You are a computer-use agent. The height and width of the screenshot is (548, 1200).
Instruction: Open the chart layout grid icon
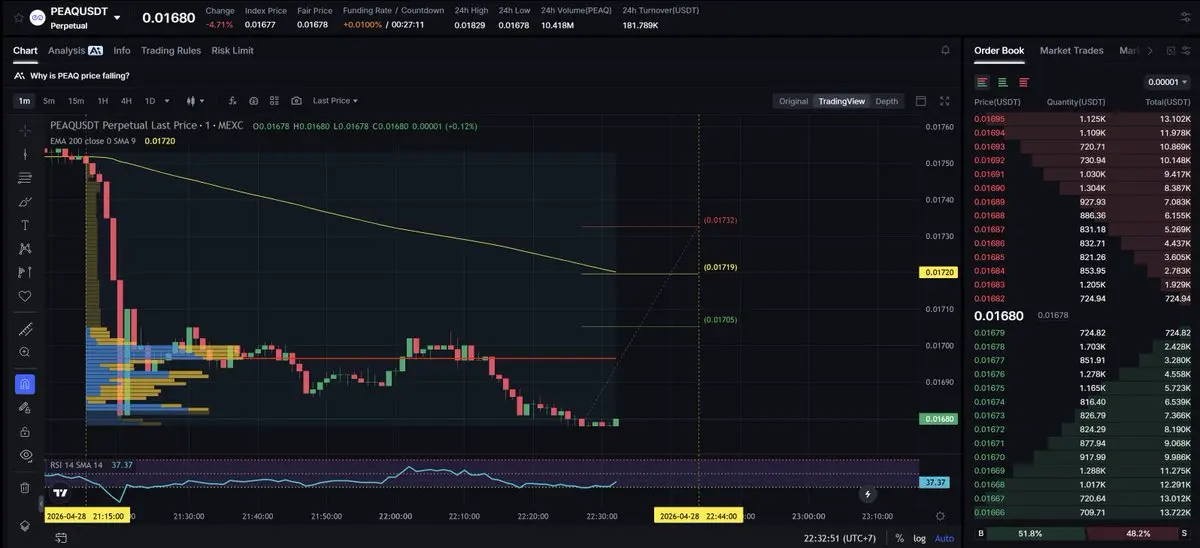click(274, 101)
